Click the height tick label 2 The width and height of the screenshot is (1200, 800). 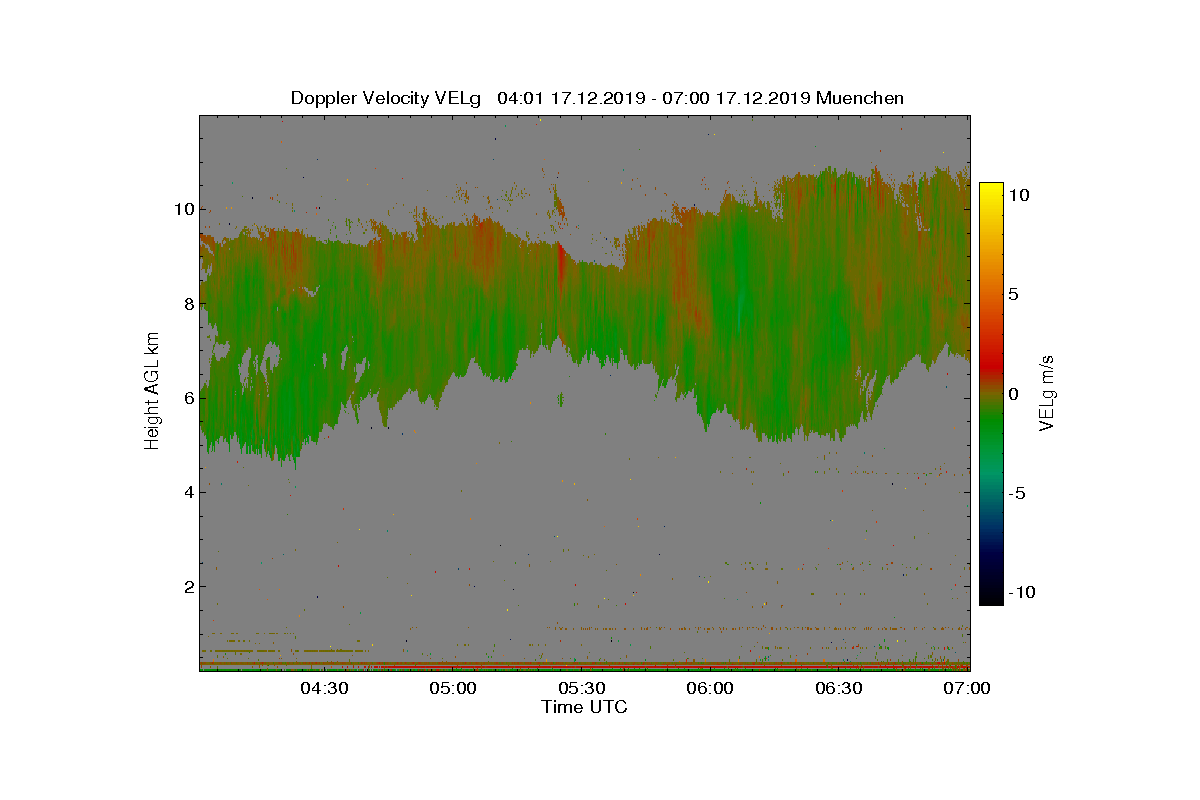[x=187, y=586]
